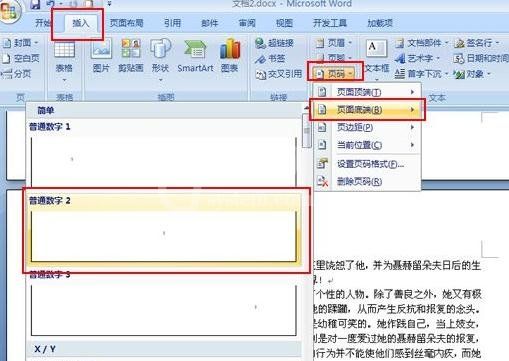Select Plain Number 2 (普通数字 2) thumbnail
This screenshot has height=361, width=509.
pyautogui.click(x=163, y=230)
